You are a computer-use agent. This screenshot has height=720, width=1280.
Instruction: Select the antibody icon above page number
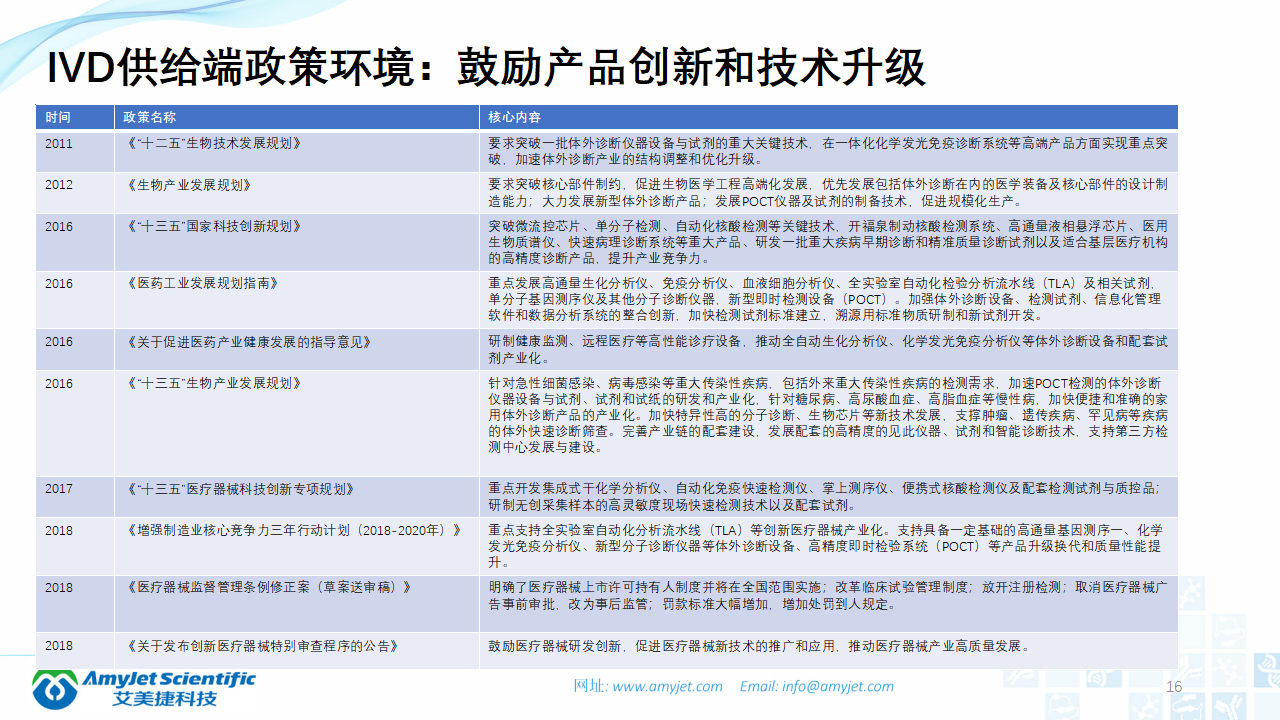[1189, 669]
